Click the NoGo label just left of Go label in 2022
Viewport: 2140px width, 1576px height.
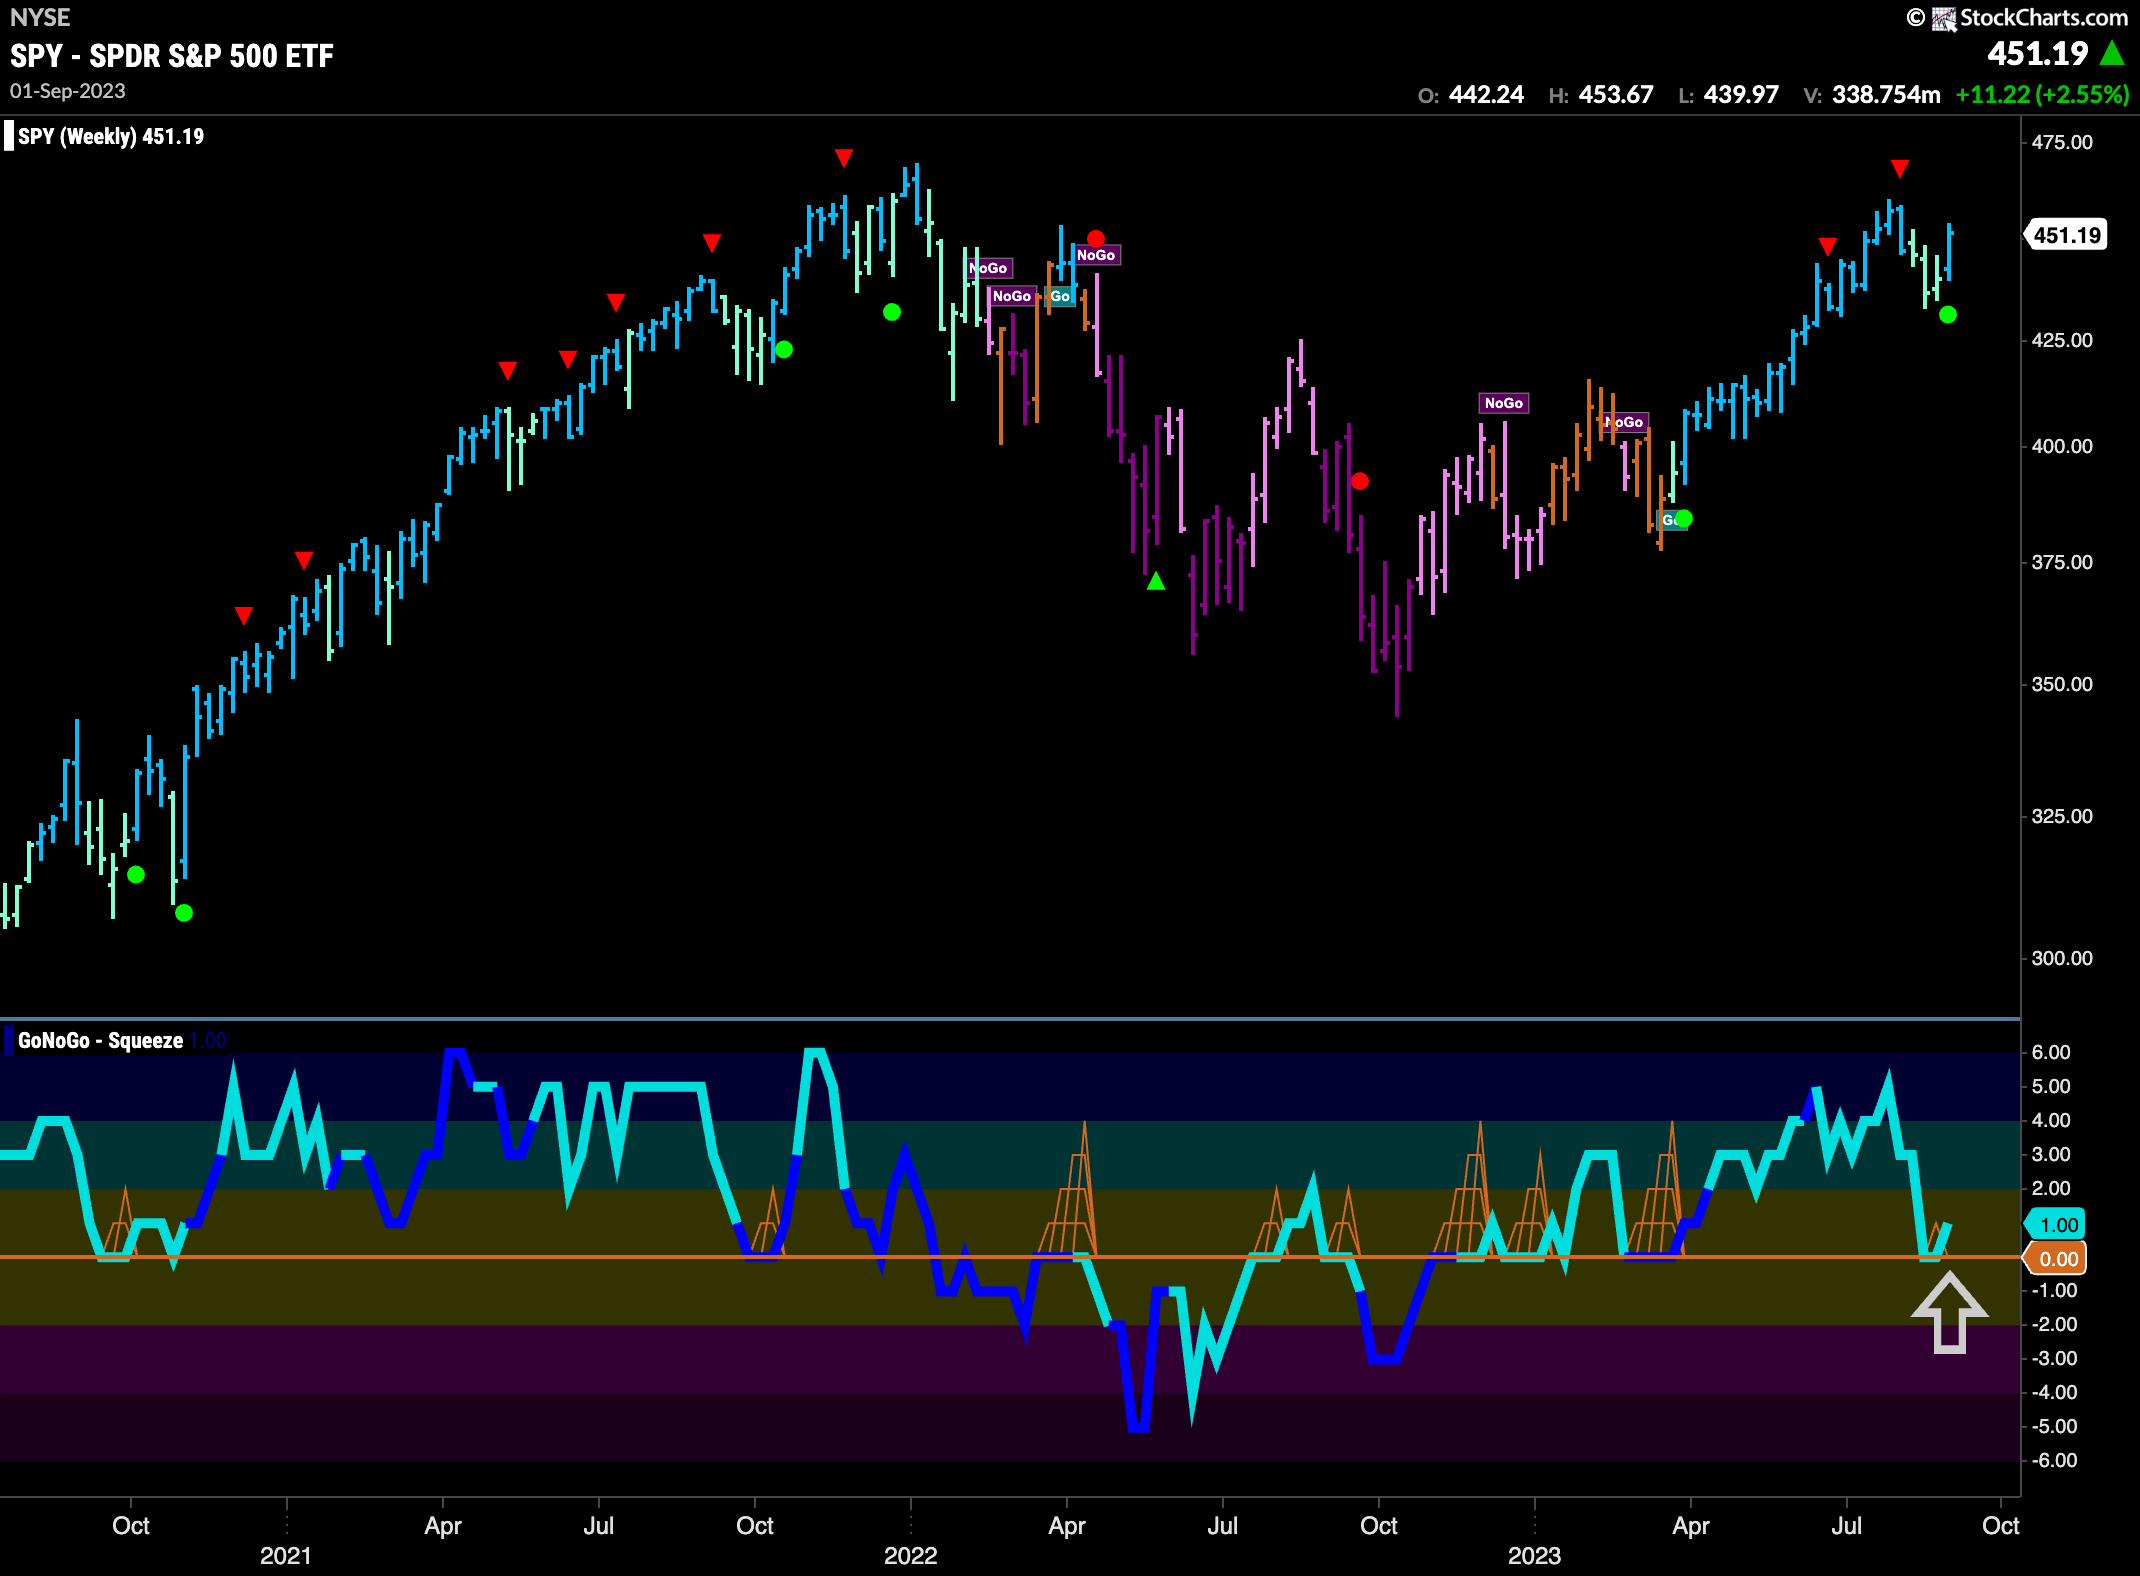pyautogui.click(x=1011, y=296)
